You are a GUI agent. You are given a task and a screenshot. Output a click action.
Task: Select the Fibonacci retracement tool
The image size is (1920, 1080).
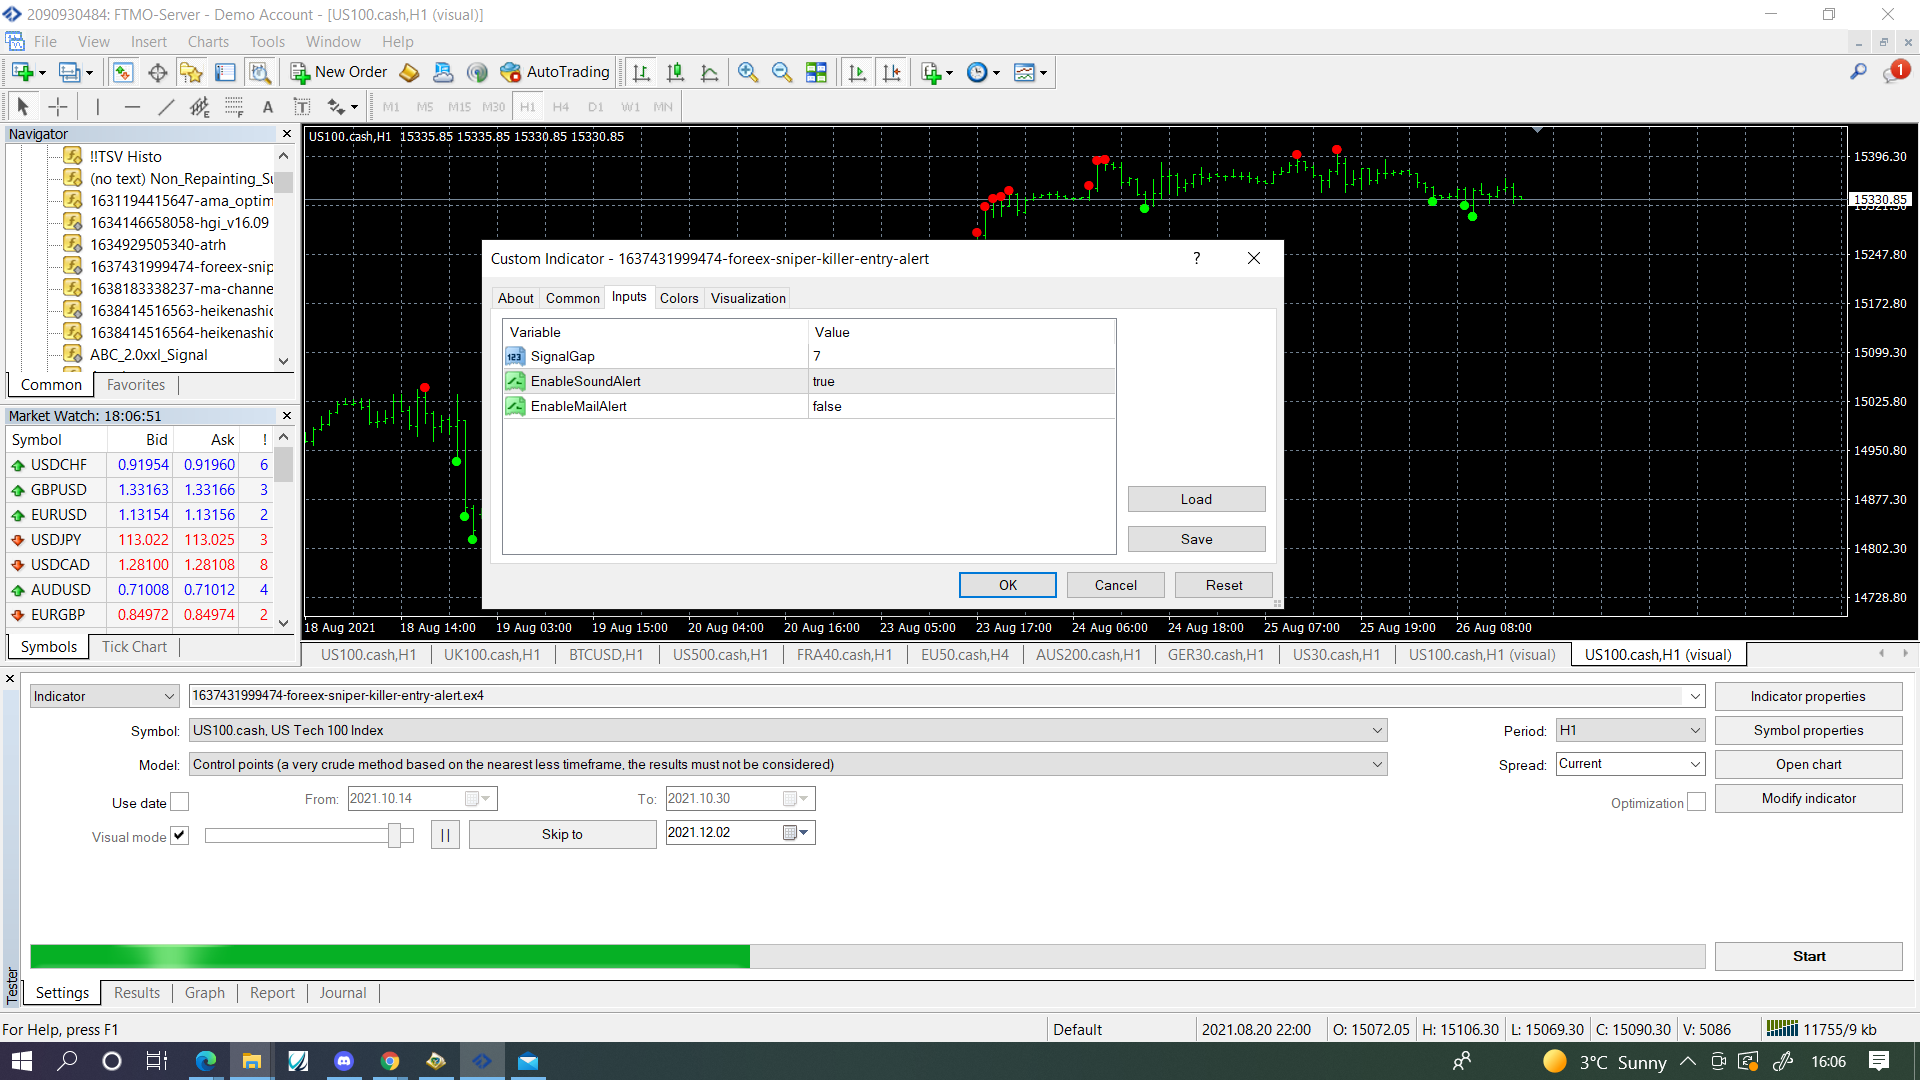[234, 106]
